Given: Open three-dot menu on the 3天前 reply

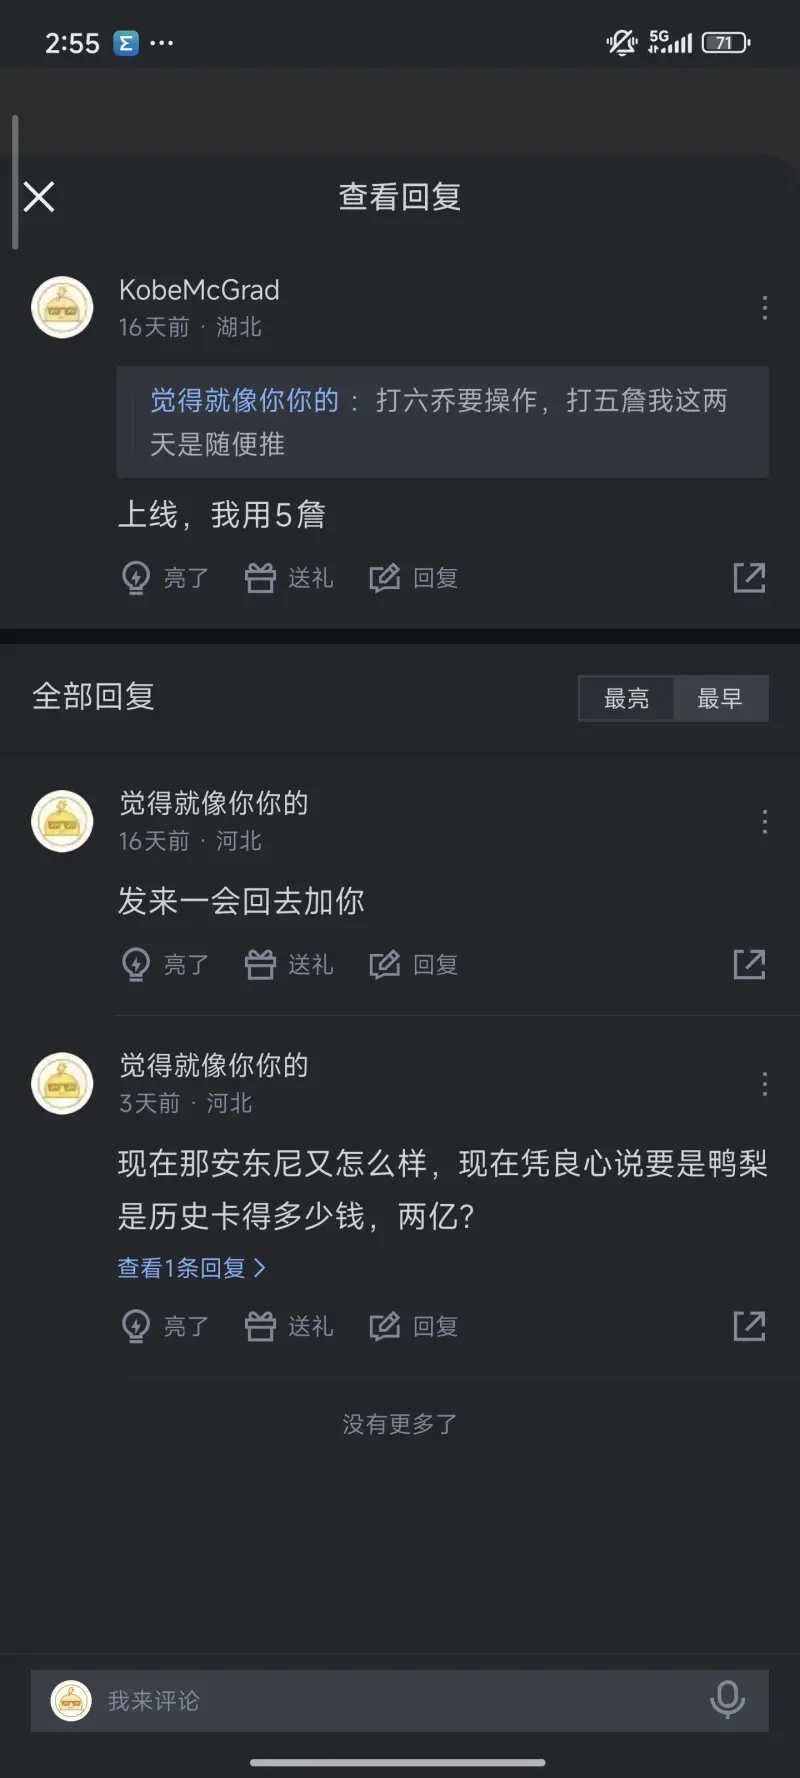Looking at the screenshot, I should [x=765, y=1084].
